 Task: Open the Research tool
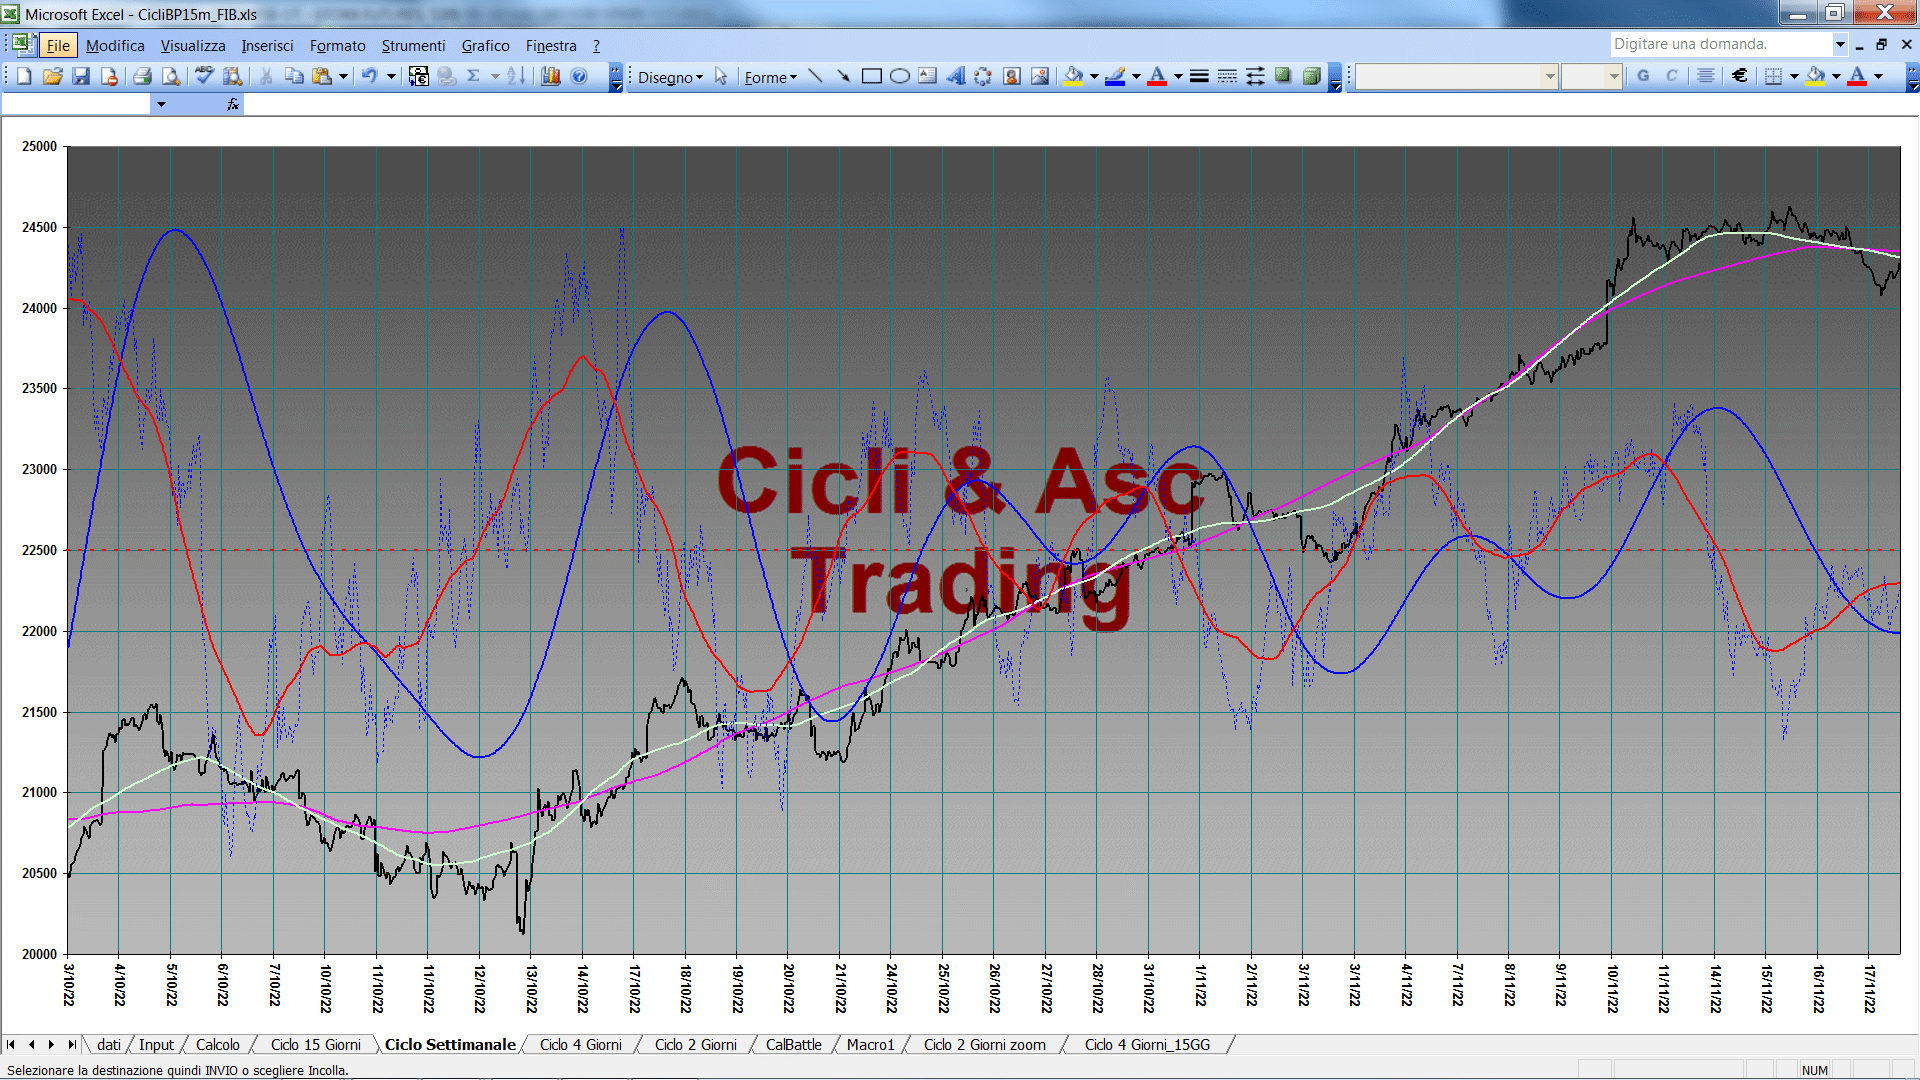[232, 76]
